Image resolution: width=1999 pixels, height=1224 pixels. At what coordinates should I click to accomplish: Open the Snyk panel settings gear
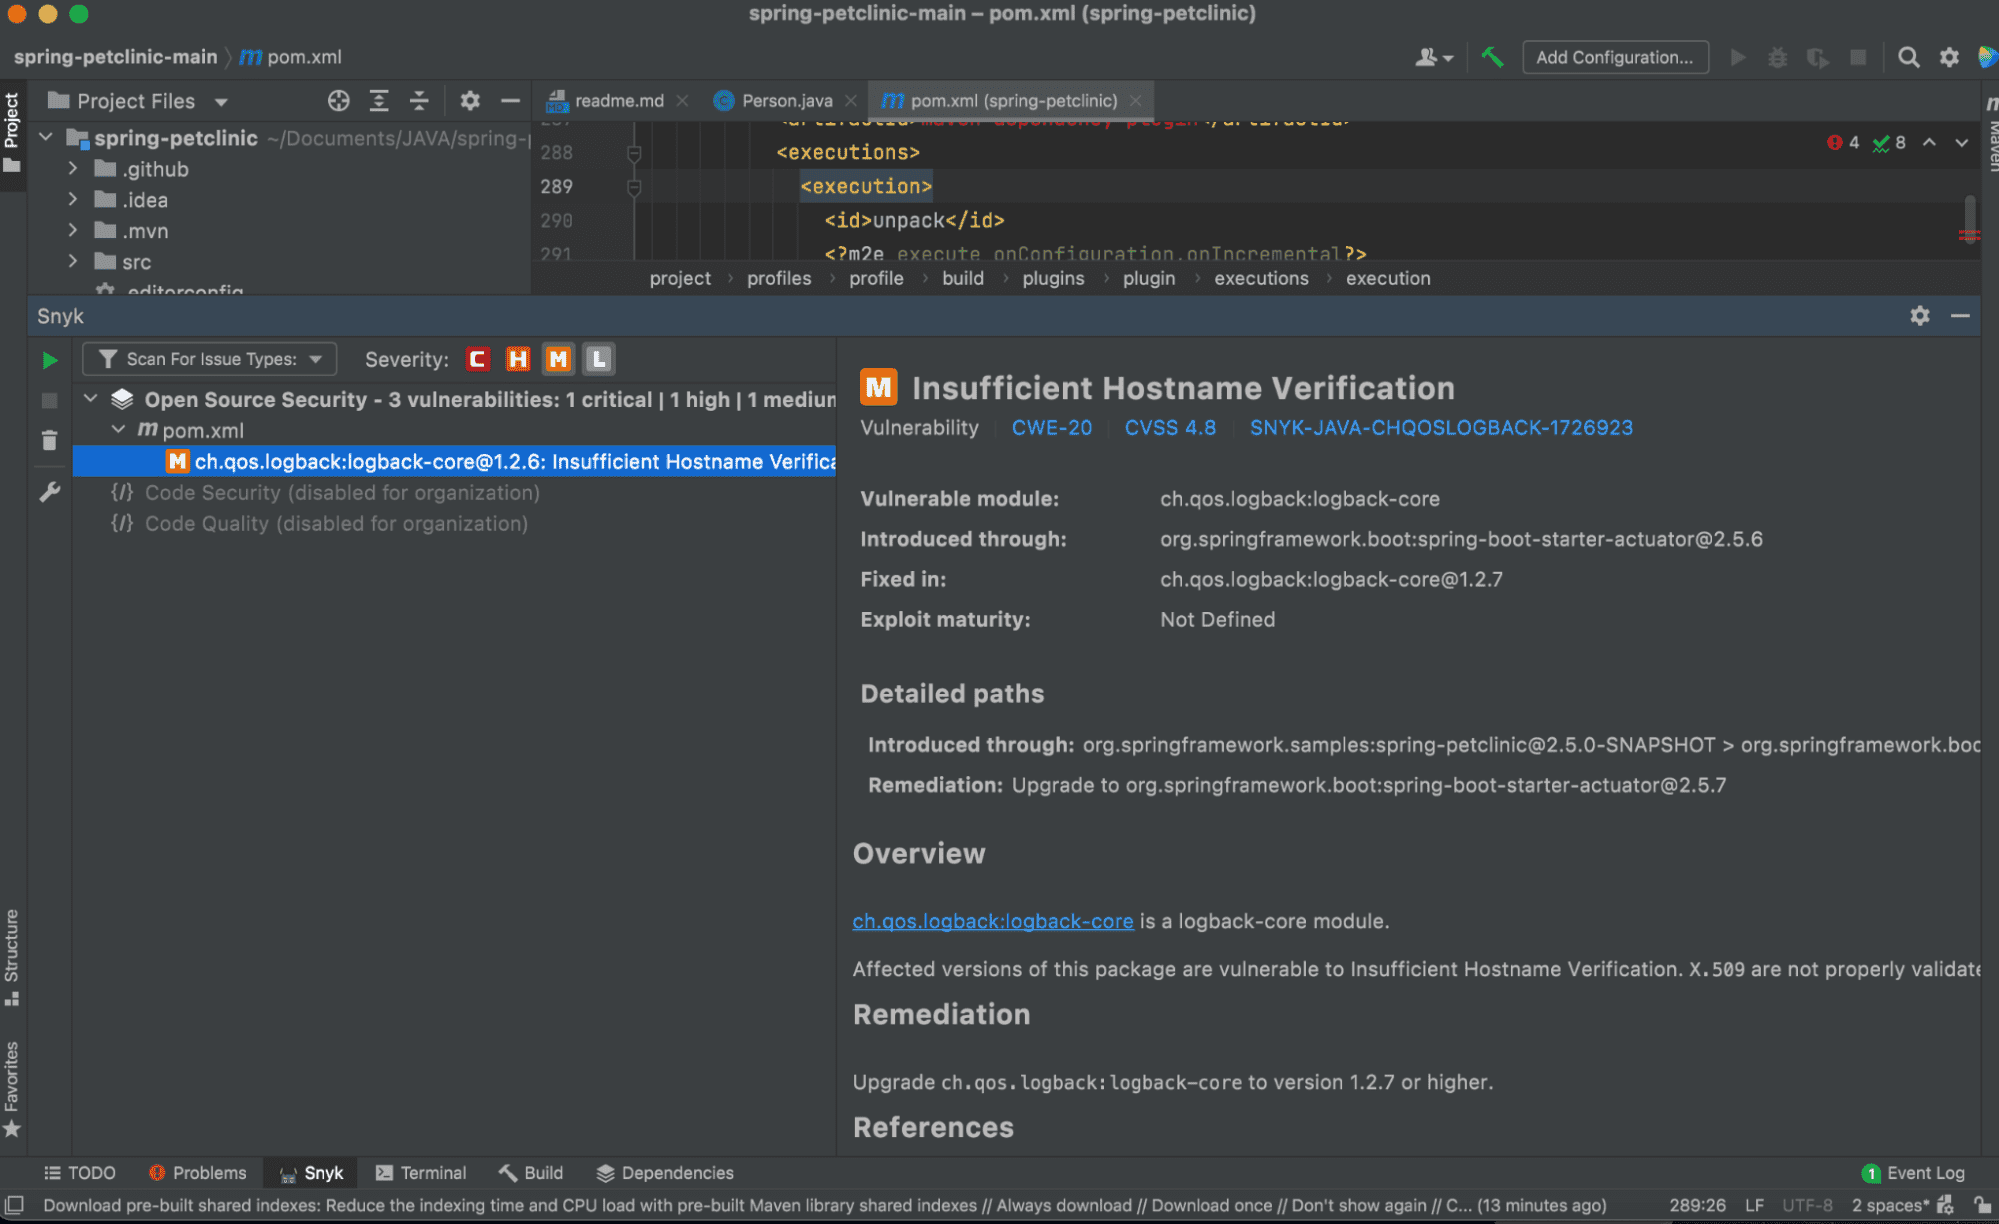(1919, 315)
